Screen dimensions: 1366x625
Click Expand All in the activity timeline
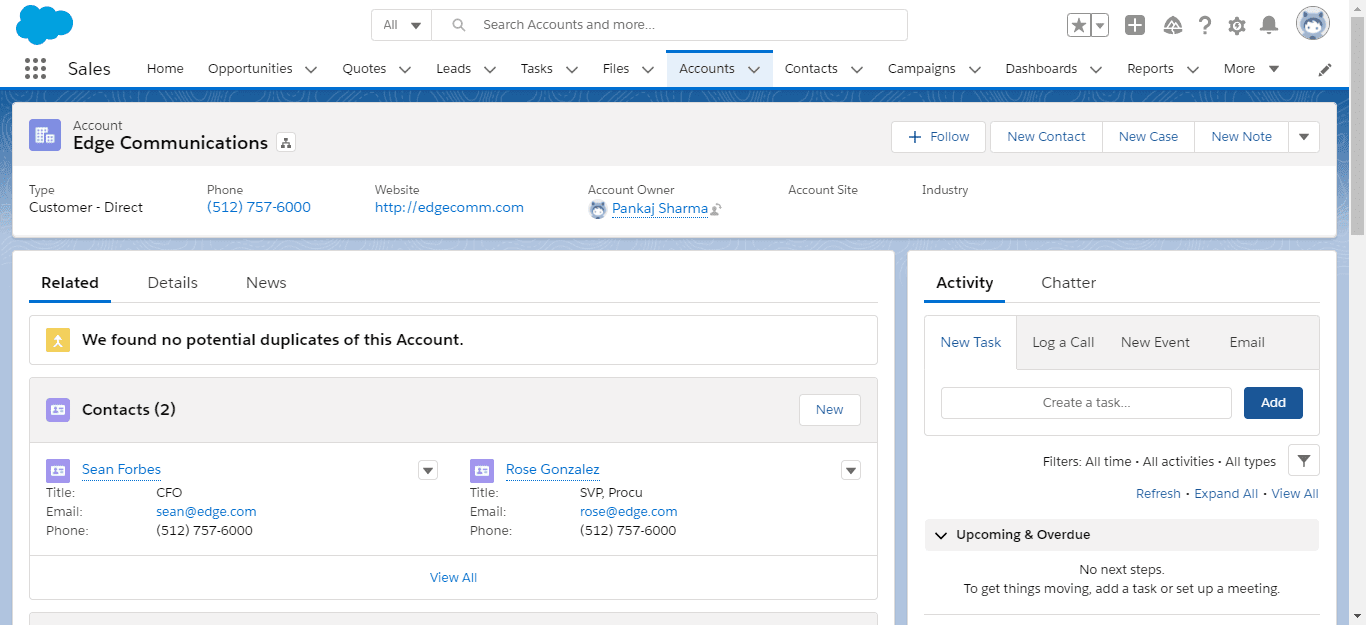[x=1226, y=494]
